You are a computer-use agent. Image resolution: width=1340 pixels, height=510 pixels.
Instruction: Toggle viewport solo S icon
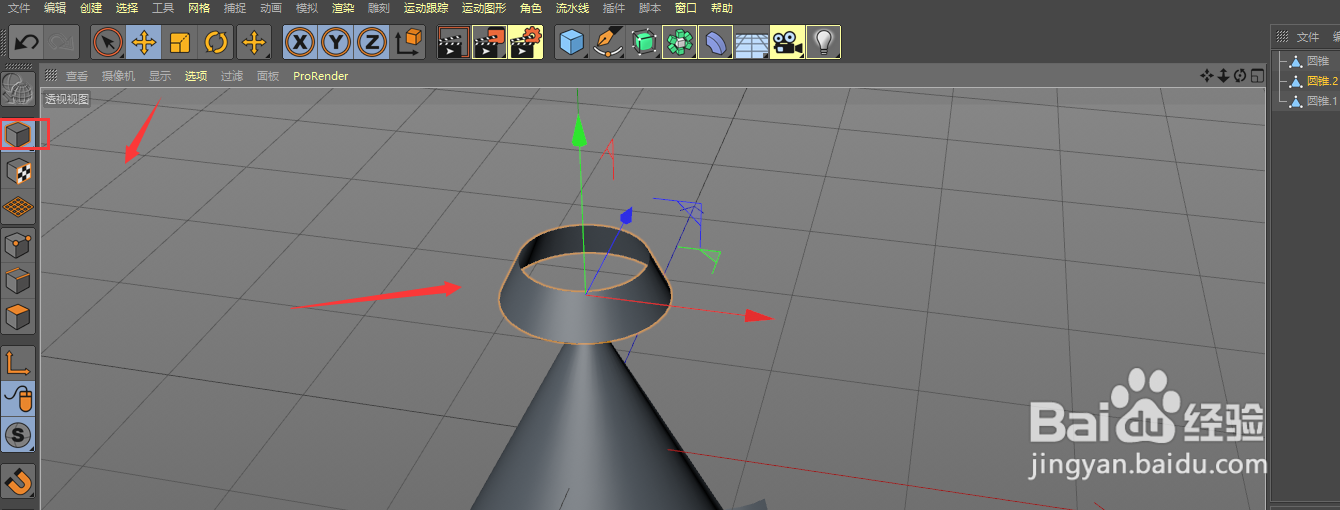pyautogui.click(x=18, y=434)
